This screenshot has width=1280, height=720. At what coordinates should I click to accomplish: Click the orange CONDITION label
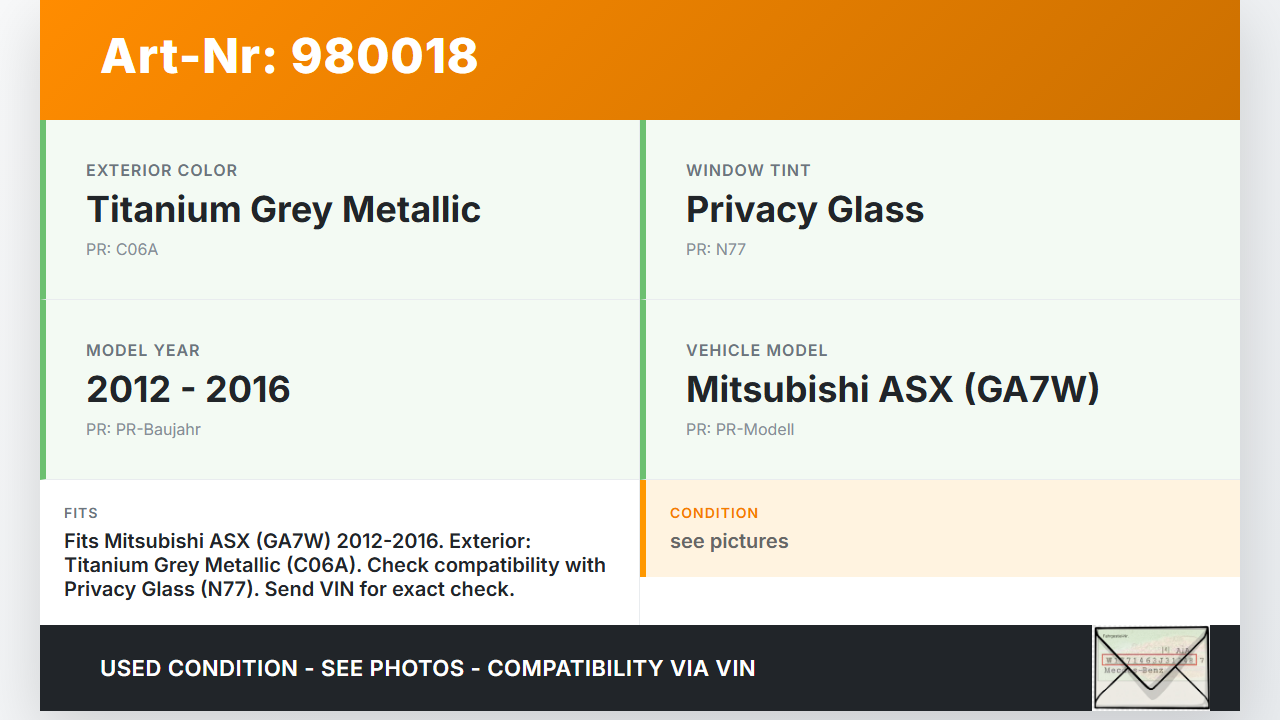coord(714,513)
